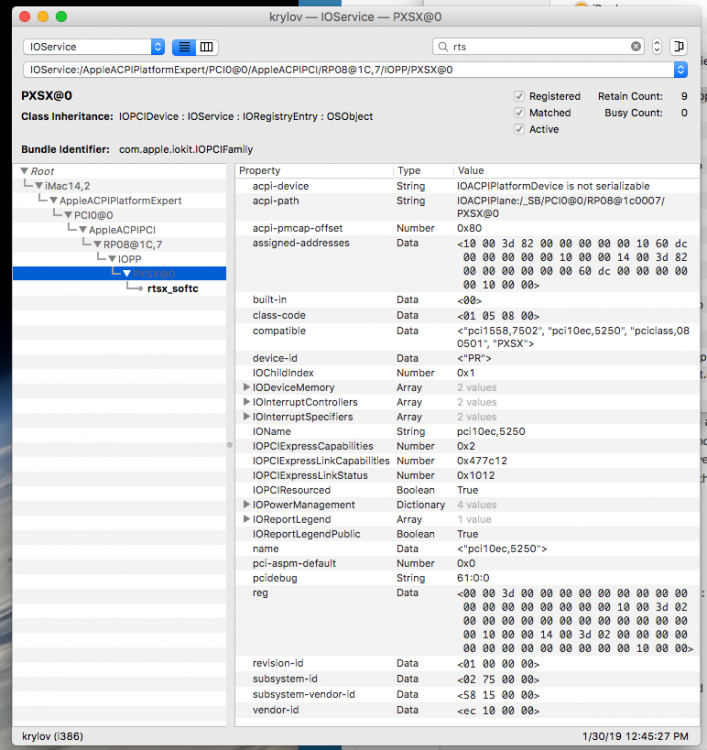
Task: Open the IOService plane dropdown
Action: [x=94, y=46]
